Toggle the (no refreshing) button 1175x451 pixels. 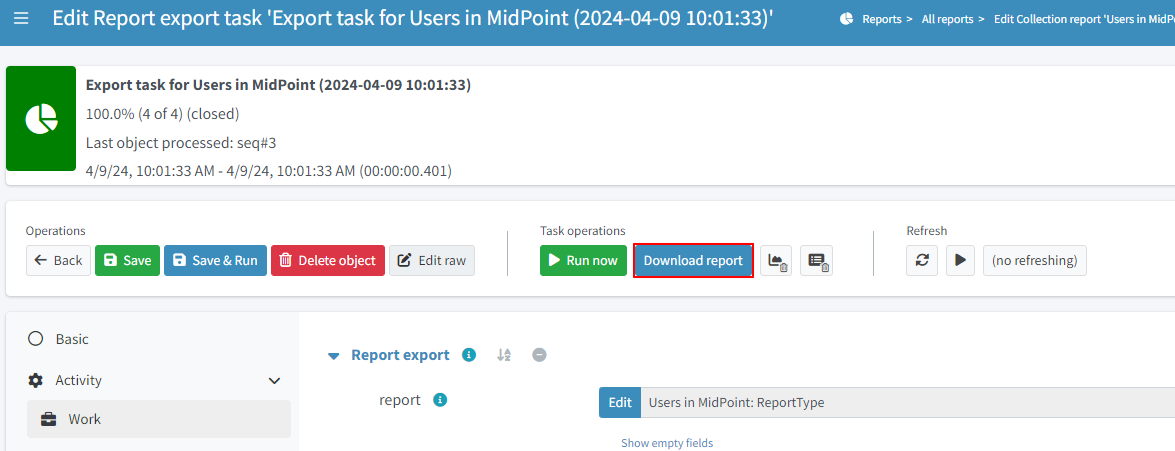point(1034,260)
